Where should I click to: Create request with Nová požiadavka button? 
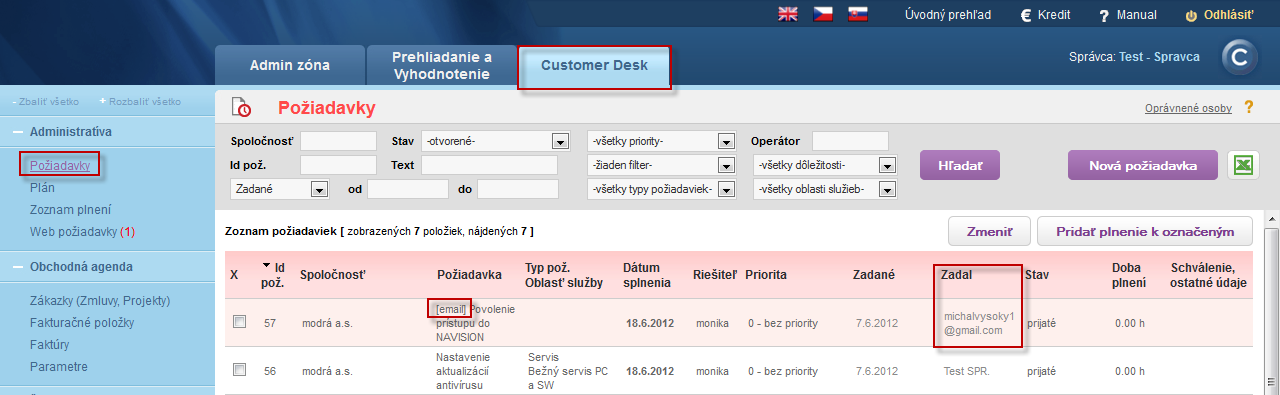coord(1144,166)
